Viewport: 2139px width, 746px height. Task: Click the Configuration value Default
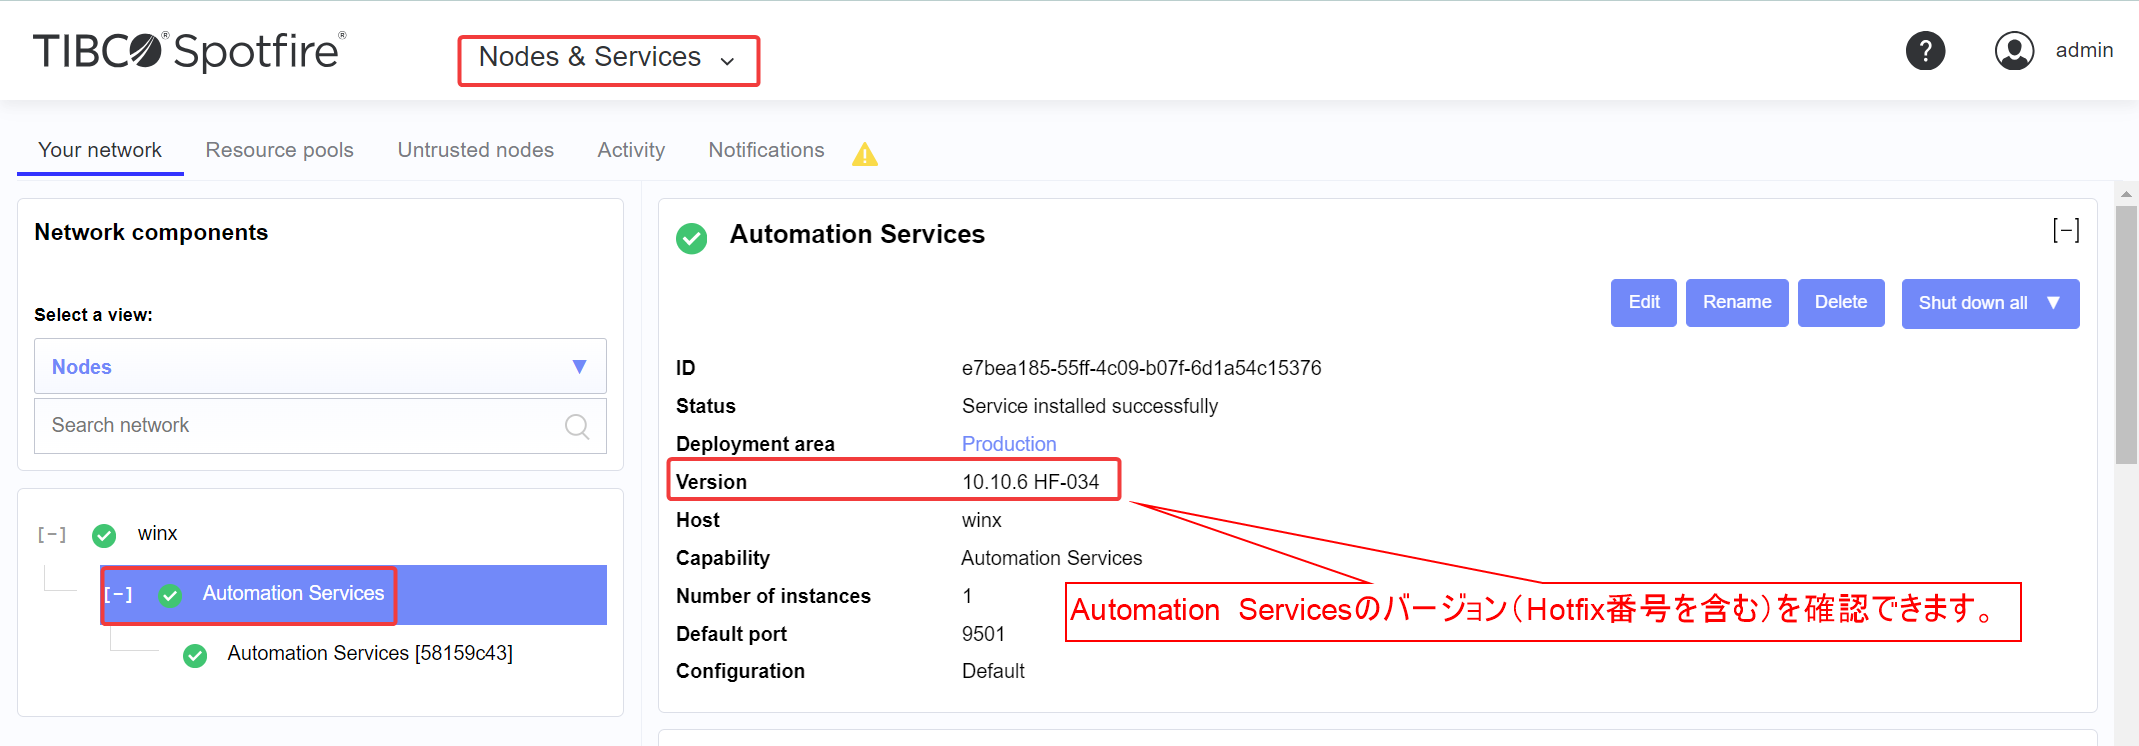coord(993,671)
